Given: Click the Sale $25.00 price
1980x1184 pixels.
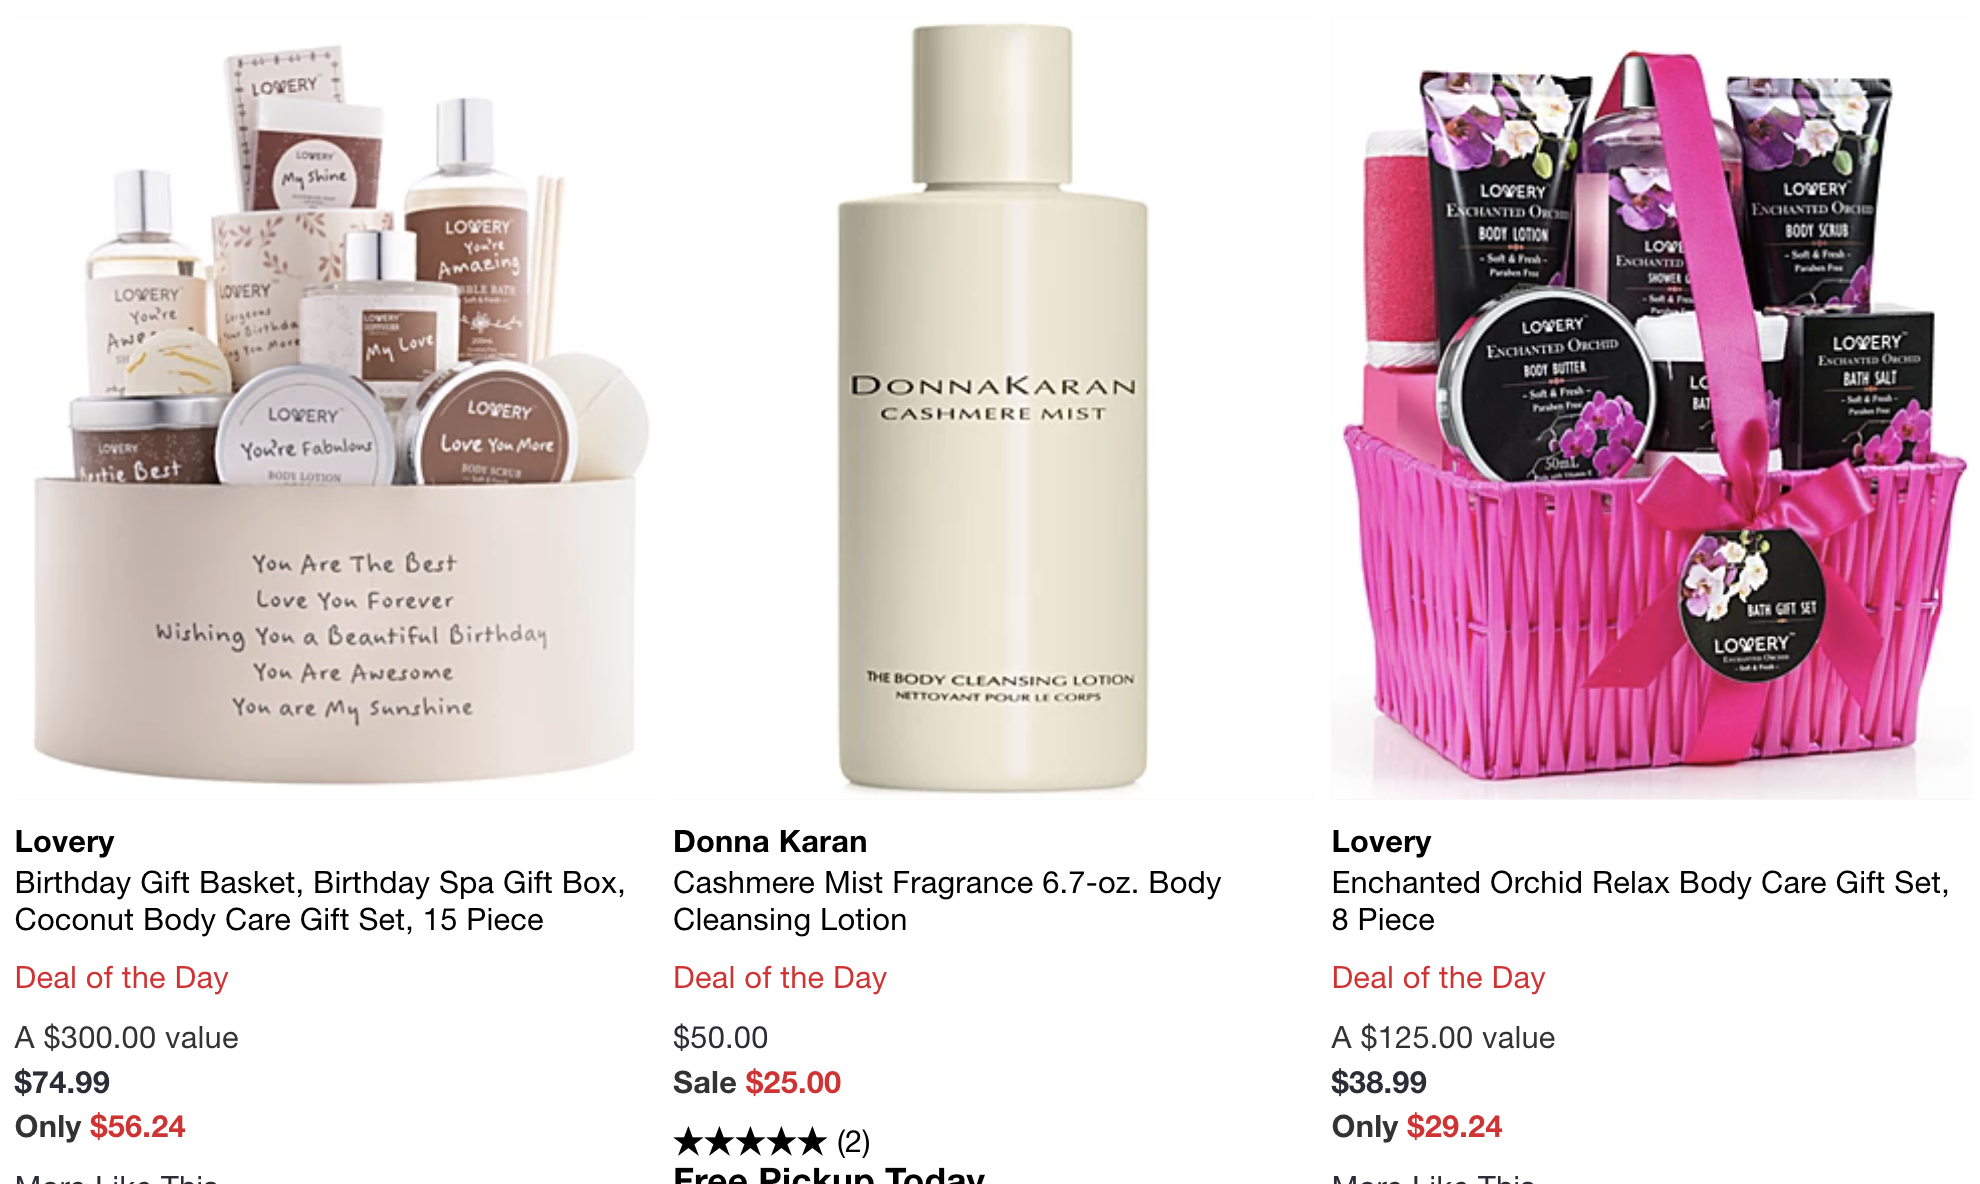Looking at the screenshot, I should click(757, 1082).
